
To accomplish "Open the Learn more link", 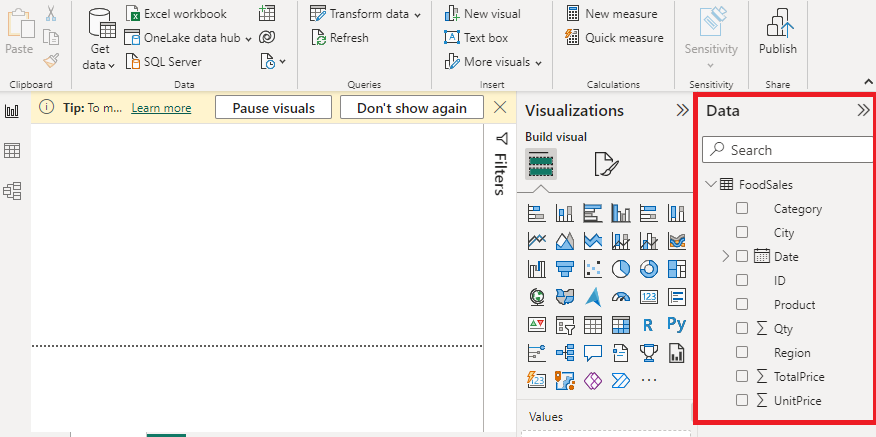I will 161,108.
